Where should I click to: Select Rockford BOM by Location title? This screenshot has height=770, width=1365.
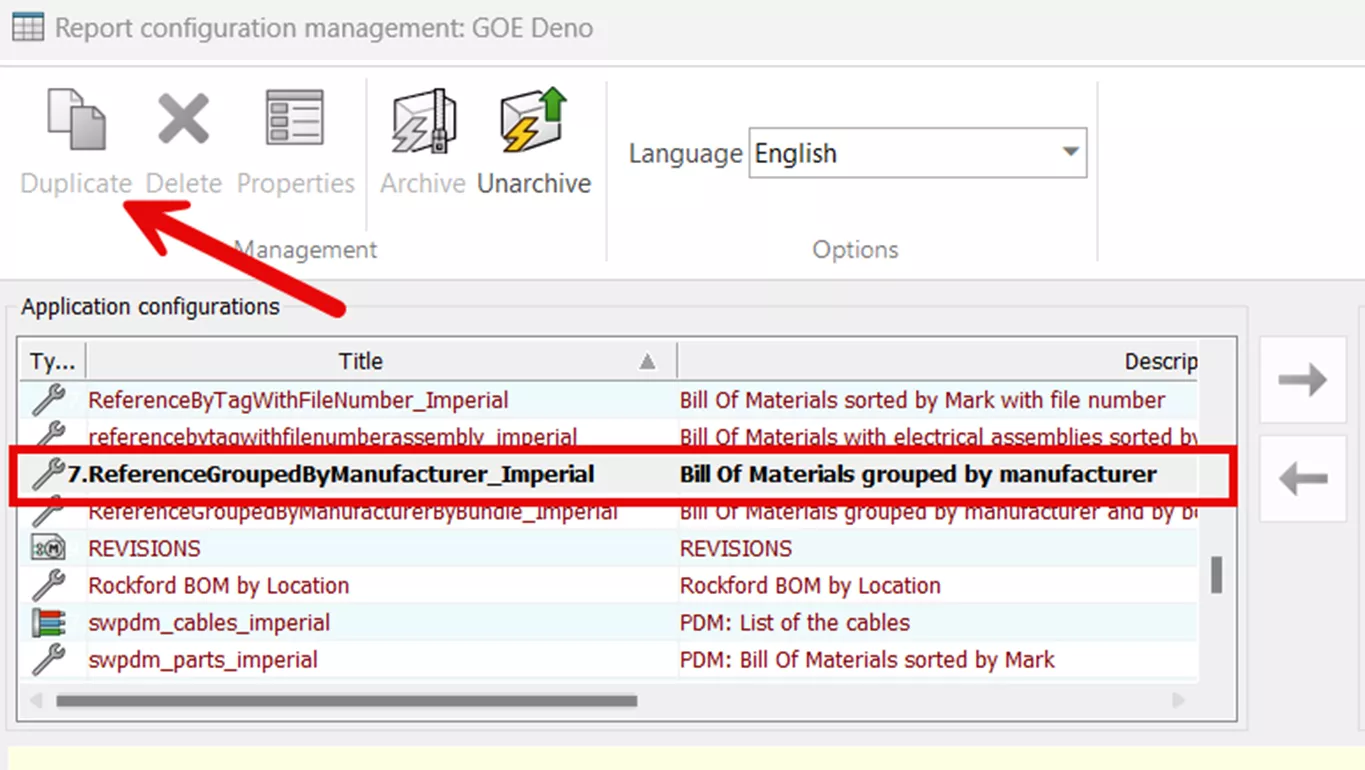tap(219, 586)
